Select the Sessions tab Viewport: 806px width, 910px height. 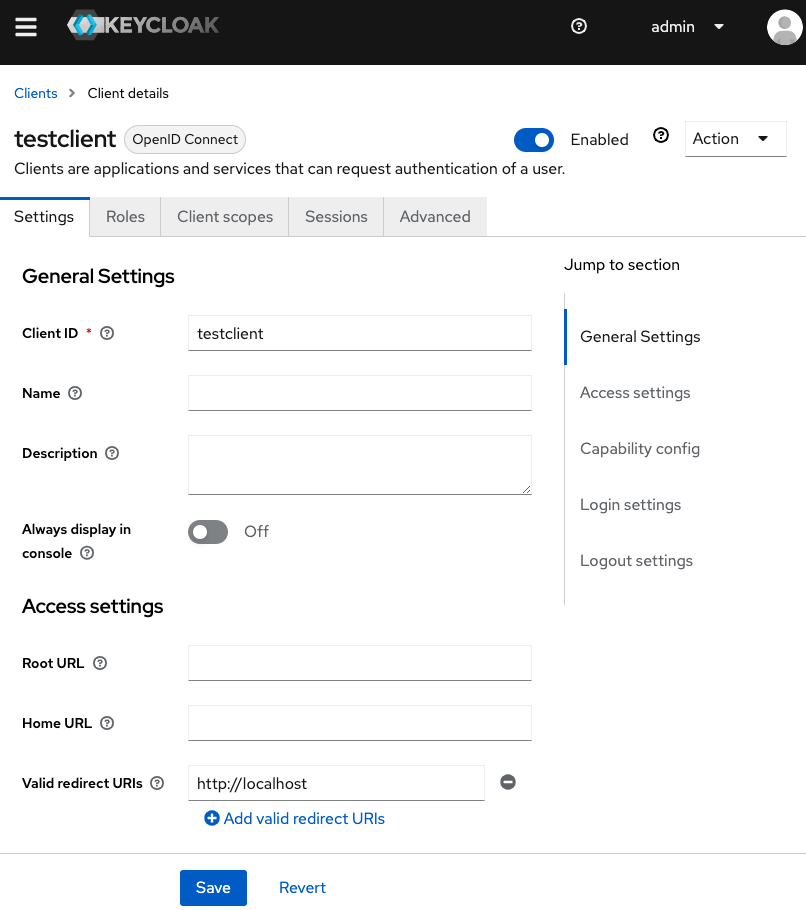(335, 216)
